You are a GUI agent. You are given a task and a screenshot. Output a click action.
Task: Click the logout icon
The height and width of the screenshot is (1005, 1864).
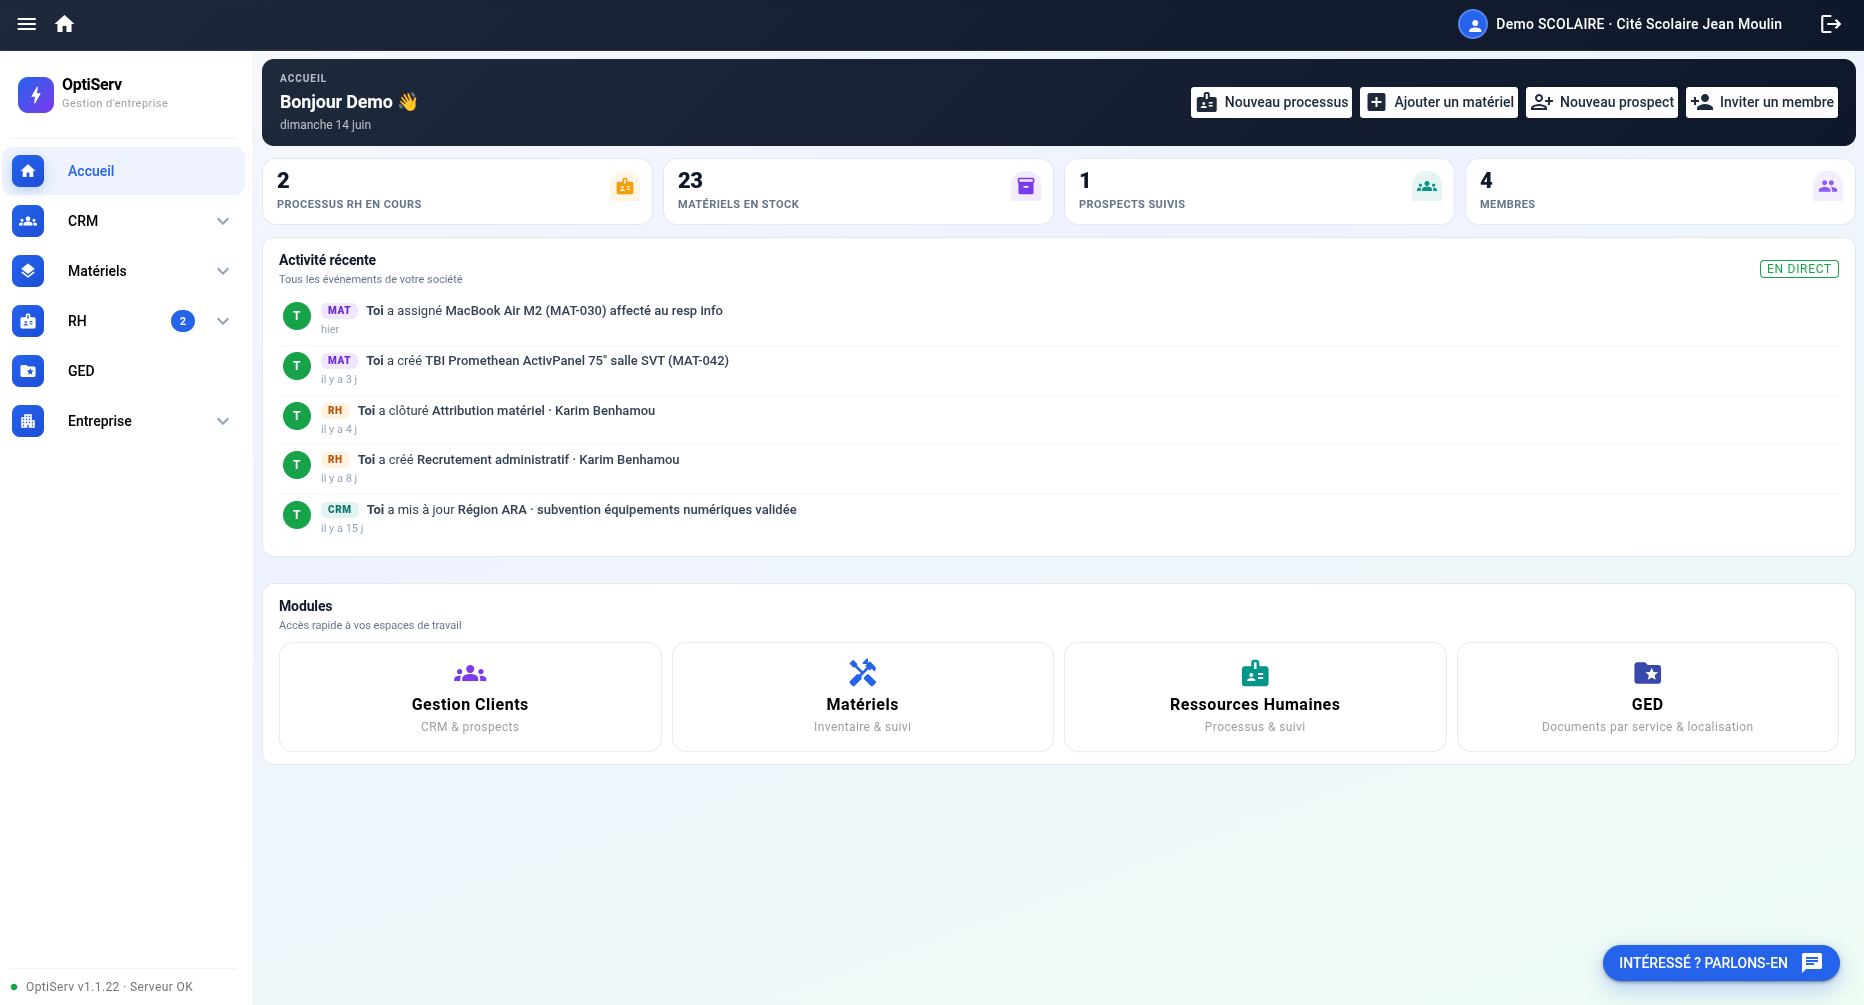point(1831,24)
